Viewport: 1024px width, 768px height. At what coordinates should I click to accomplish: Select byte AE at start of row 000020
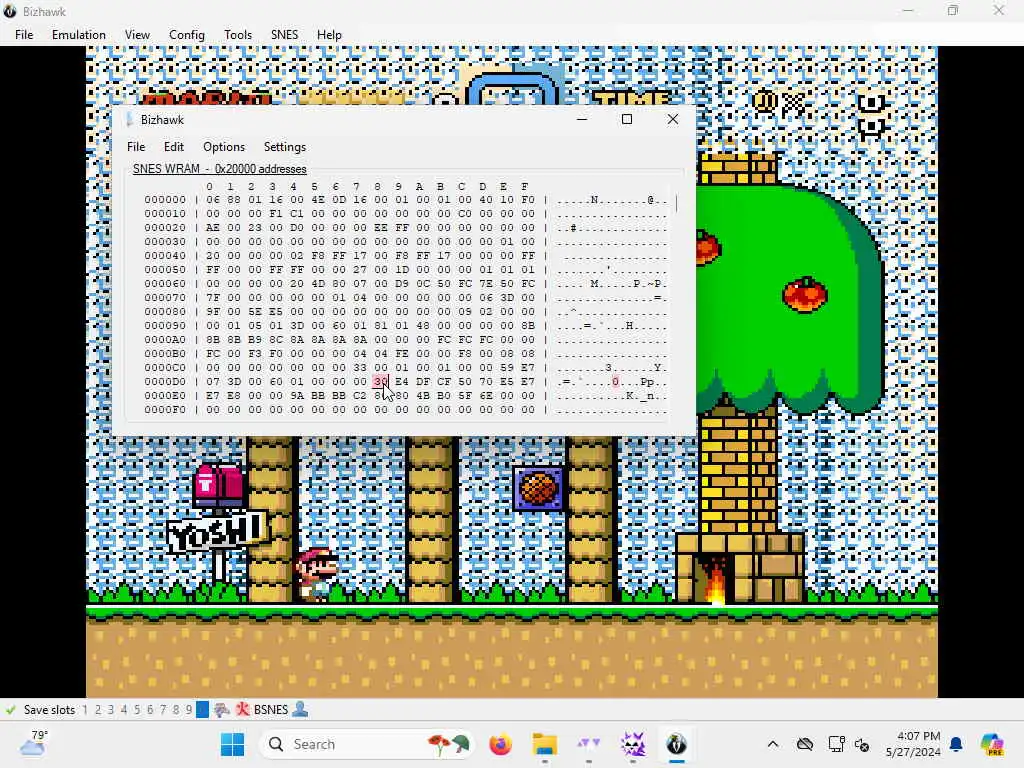tap(213, 228)
